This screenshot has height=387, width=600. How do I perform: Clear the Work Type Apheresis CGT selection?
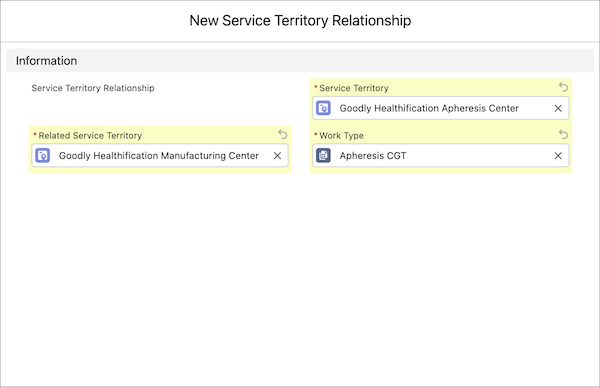click(x=558, y=156)
